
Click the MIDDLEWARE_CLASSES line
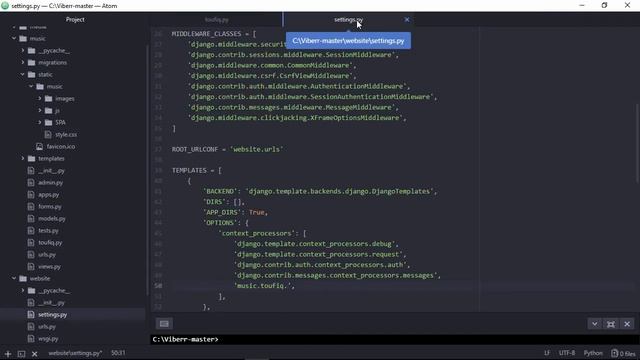click(214, 34)
